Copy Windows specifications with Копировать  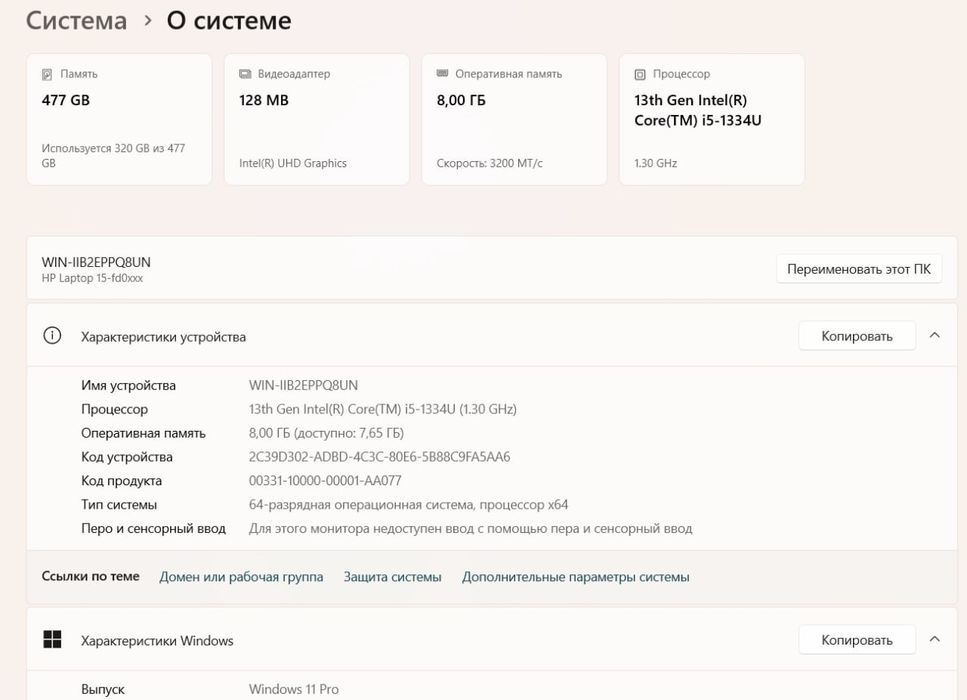pos(857,640)
